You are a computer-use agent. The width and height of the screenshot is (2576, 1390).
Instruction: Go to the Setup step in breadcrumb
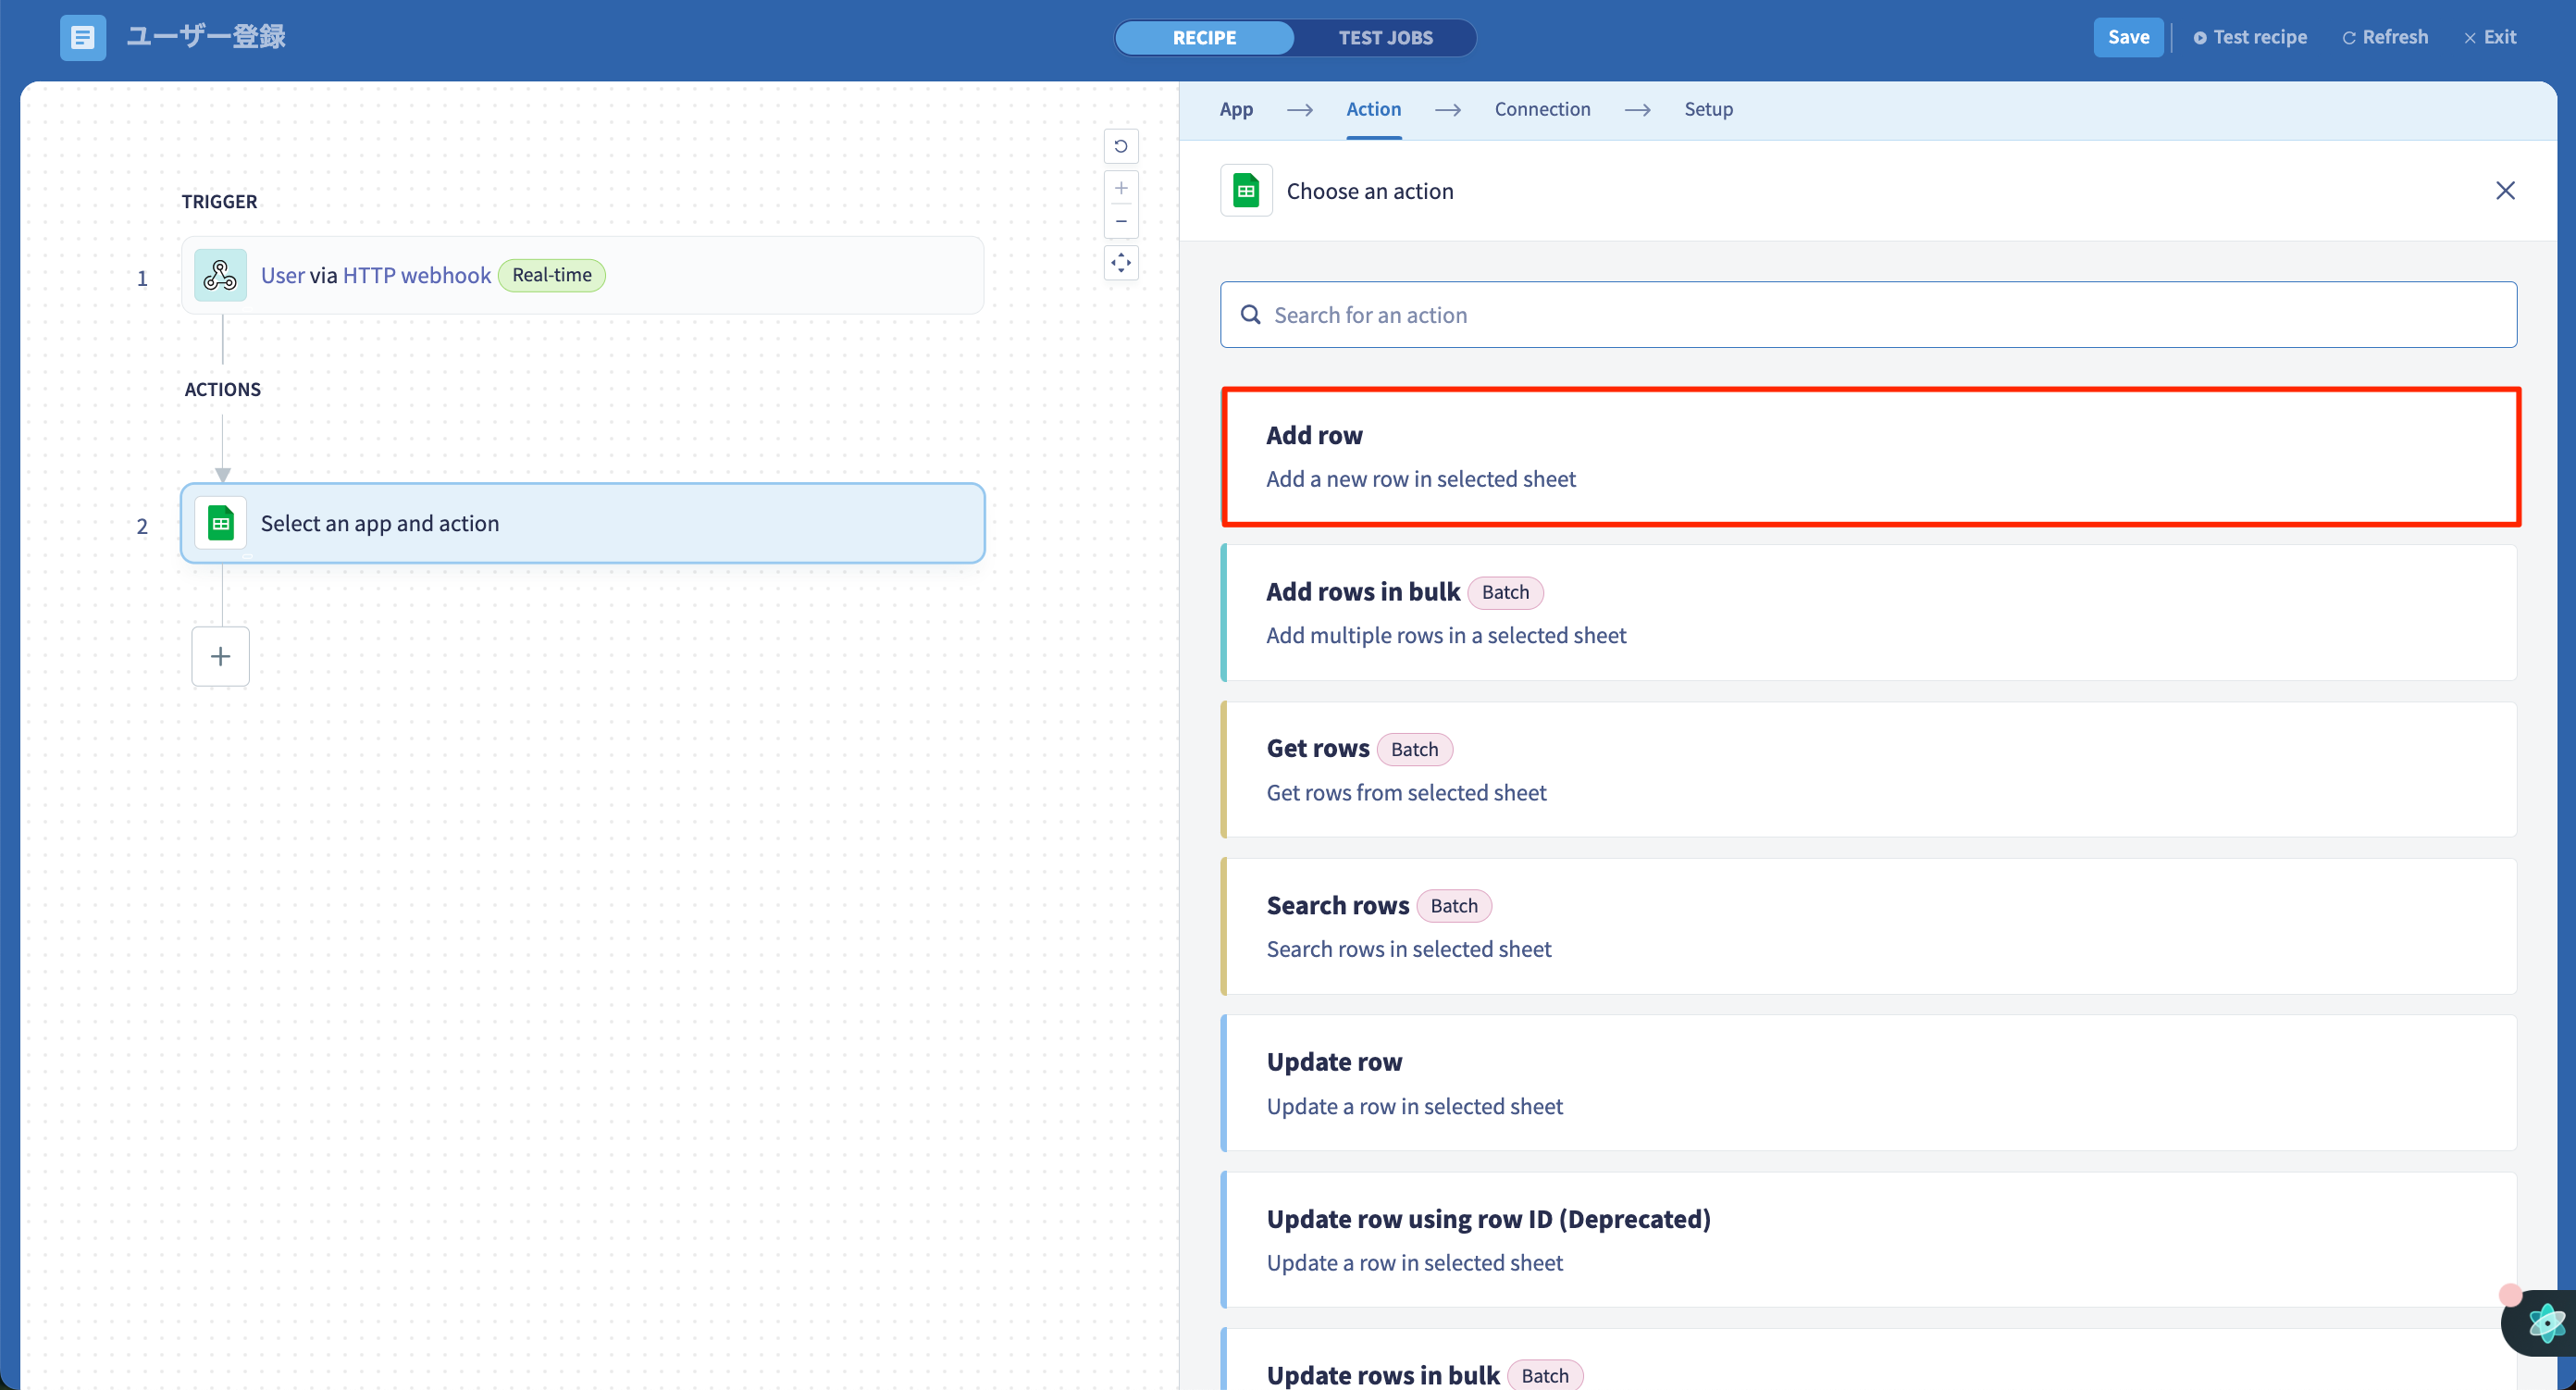pos(1708,109)
